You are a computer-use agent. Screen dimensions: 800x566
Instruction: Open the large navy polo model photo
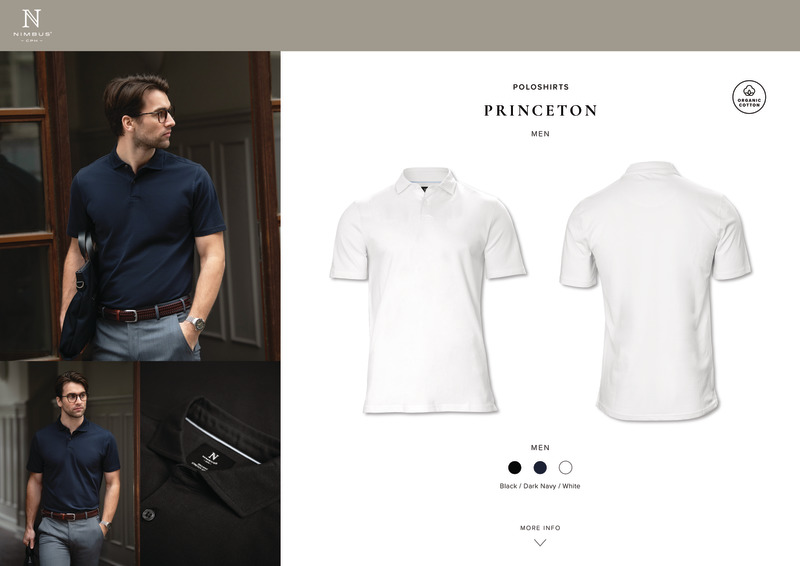point(140,206)
